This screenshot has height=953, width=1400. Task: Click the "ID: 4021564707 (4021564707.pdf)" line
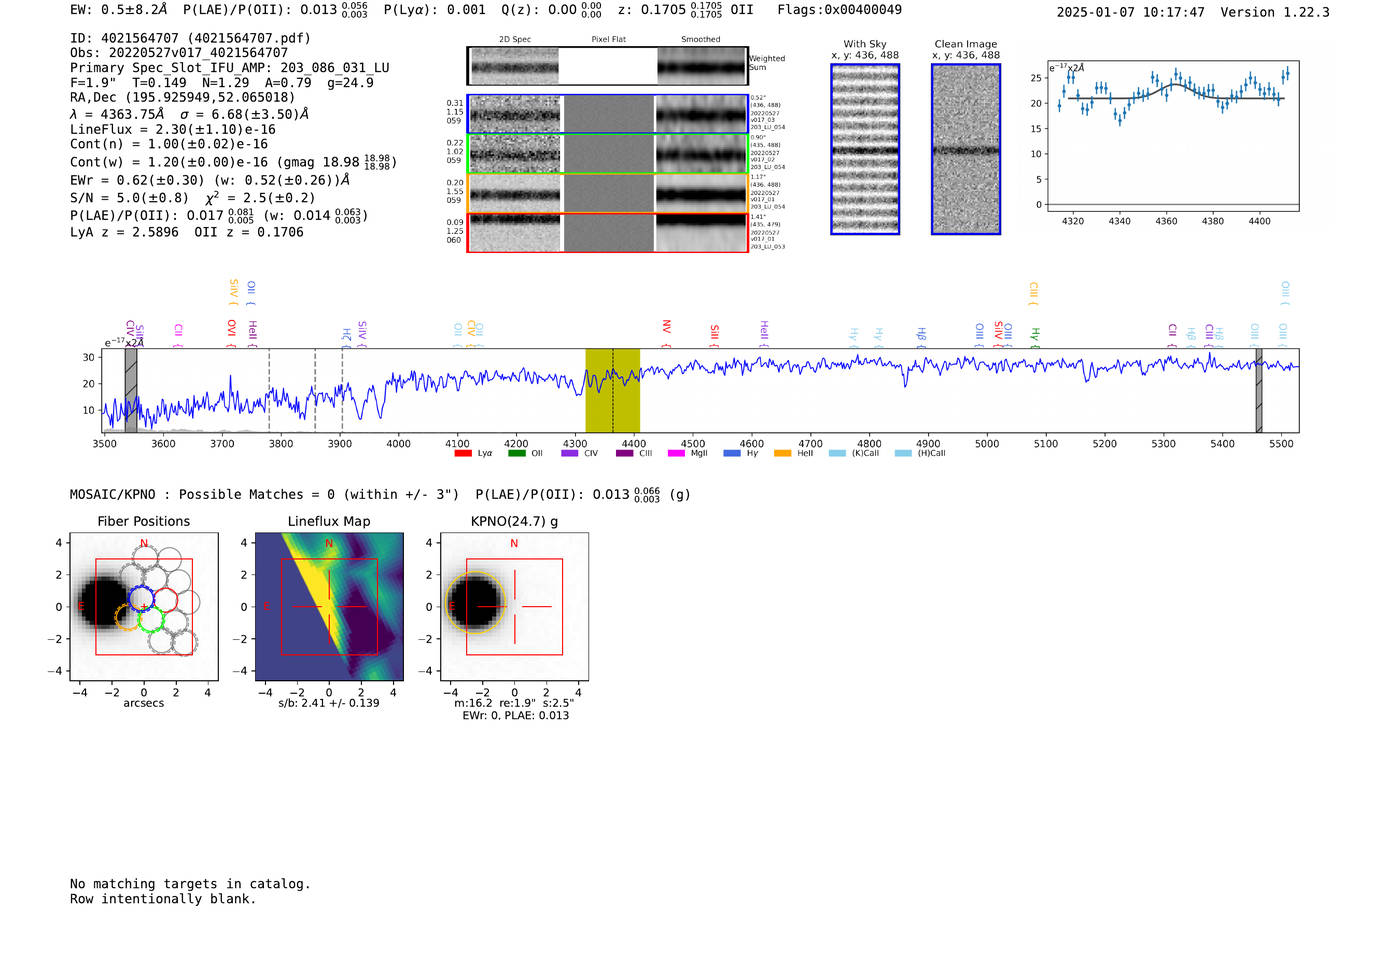190,38
